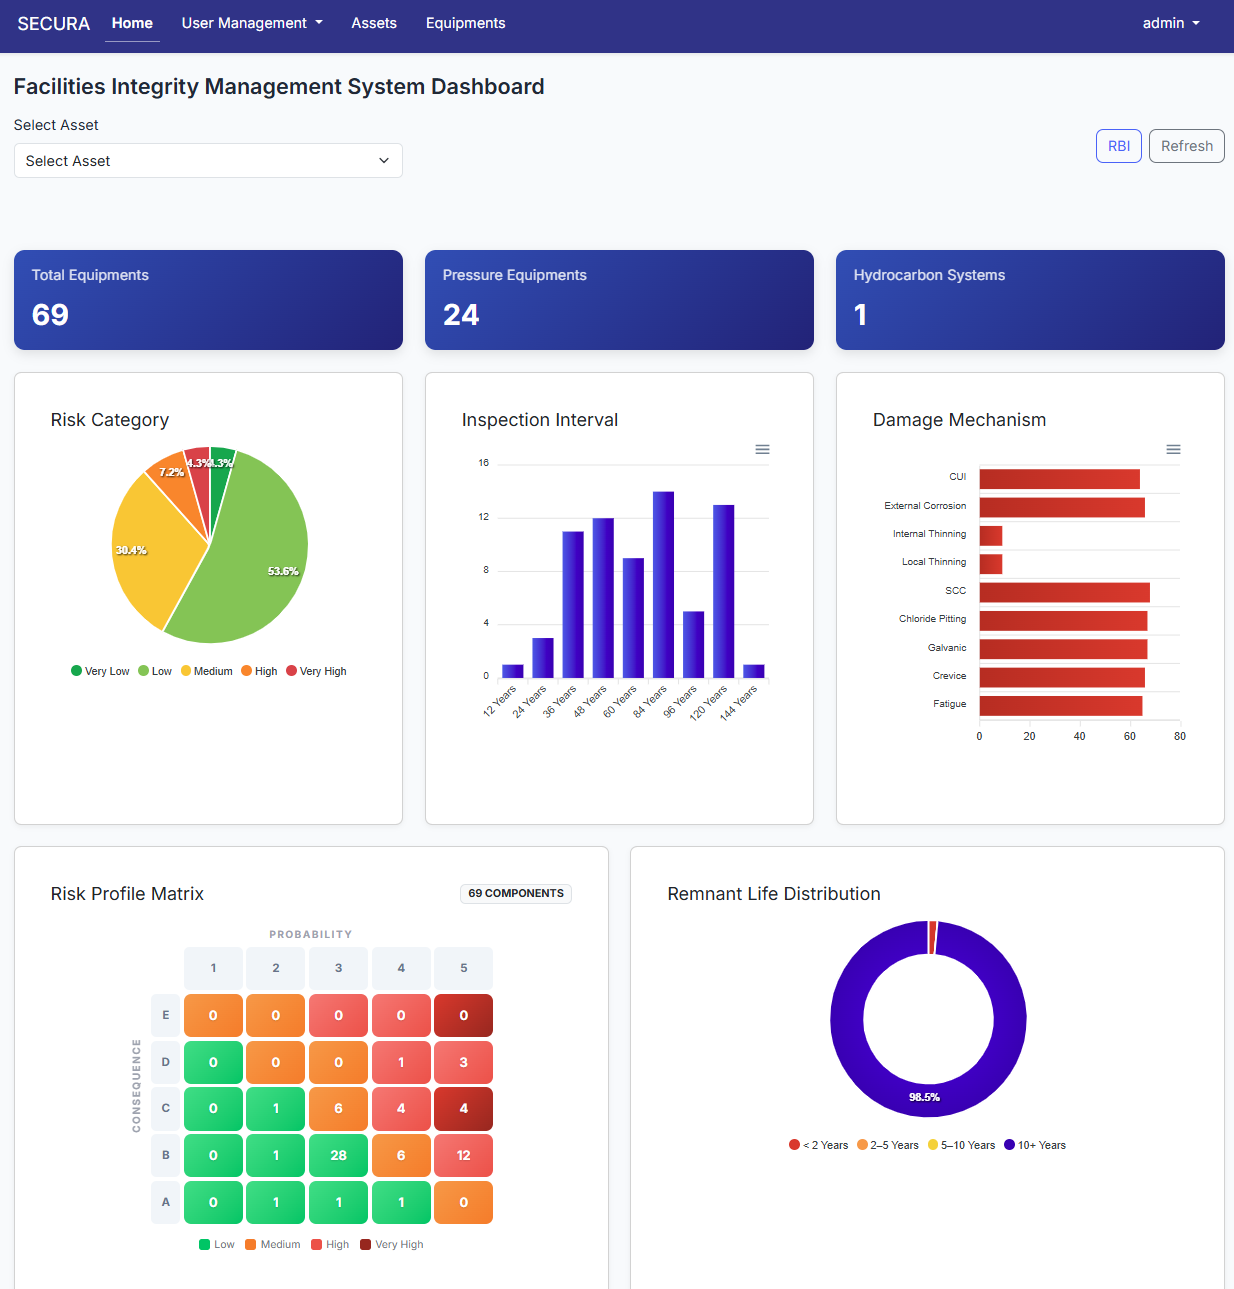Click the Fatigue damage bar
This screenshot has width=1234, height=1289.
(1061, 706)
